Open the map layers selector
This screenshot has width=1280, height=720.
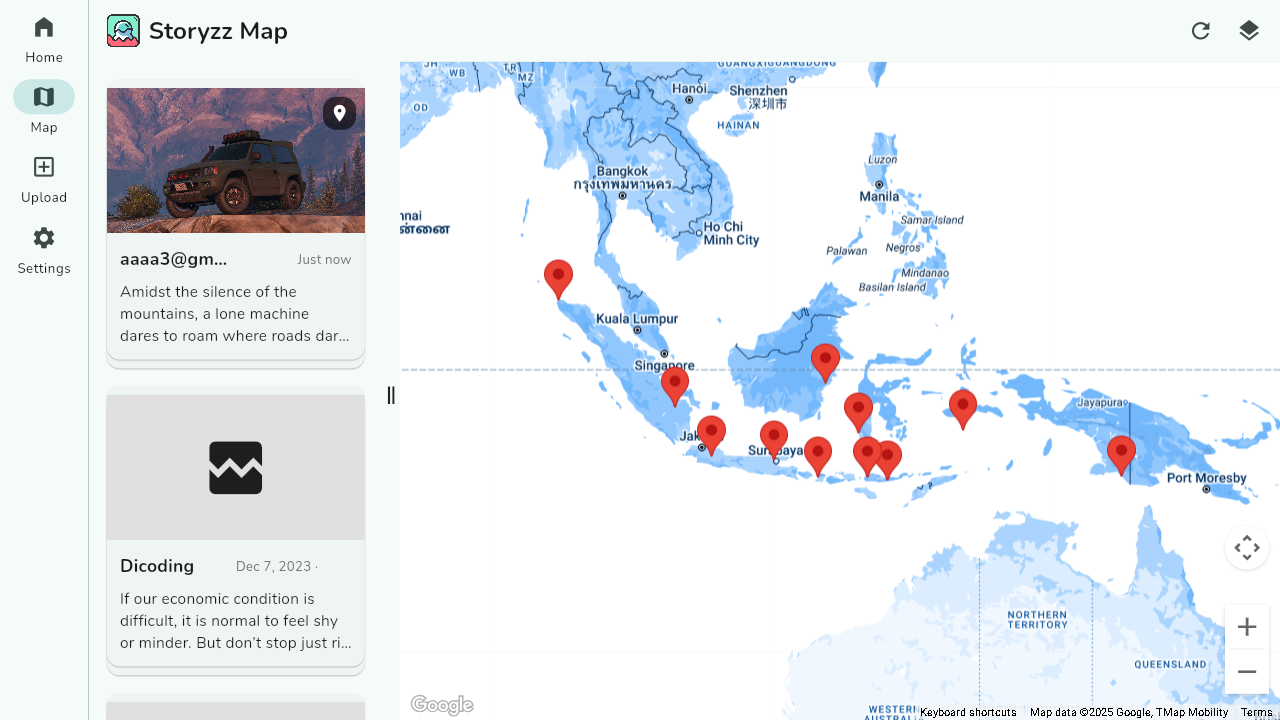[1248, 31]
